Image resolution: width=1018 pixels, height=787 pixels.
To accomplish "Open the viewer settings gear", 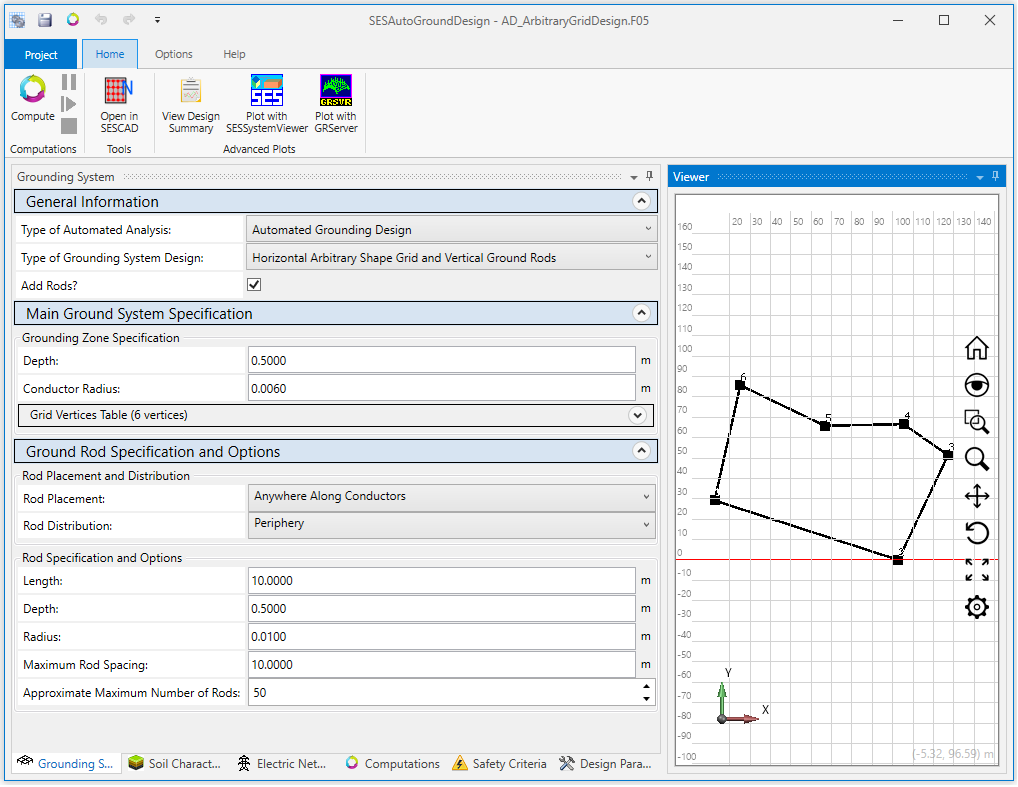I will 976,607.
